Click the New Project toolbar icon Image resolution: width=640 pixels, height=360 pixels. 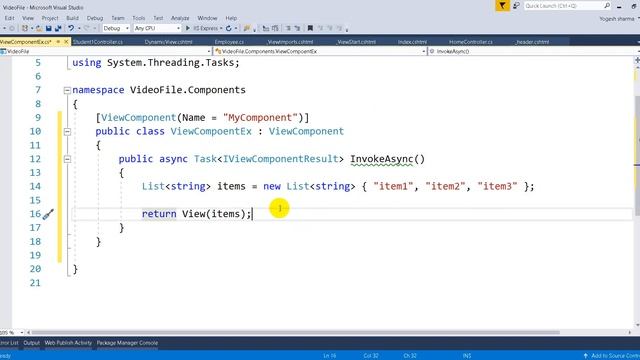pyautogui.click(x=25, y=28)
